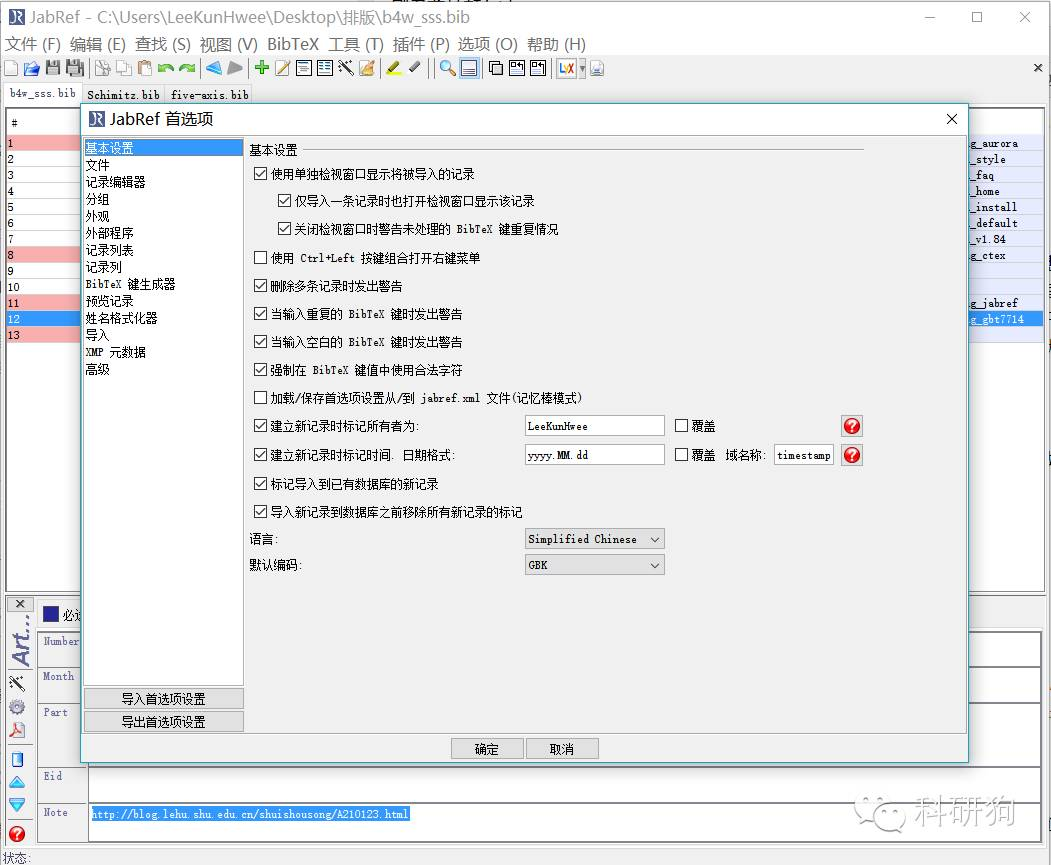This screenshot has height=865, width=1051.
Task: Click the blue down arrow next entry icon
Action: tap(17, 804)
